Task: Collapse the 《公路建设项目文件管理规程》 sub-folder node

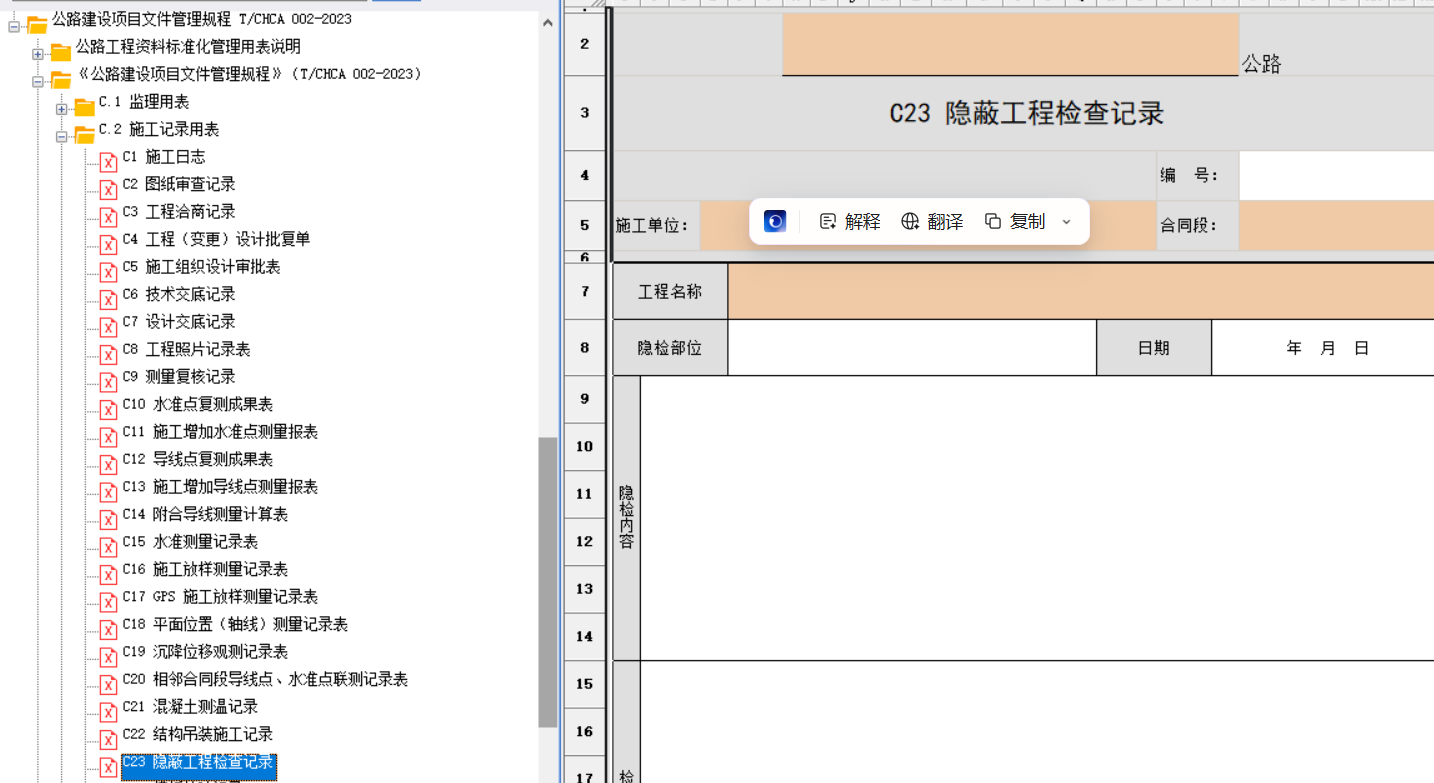Action: coord(38,81)
